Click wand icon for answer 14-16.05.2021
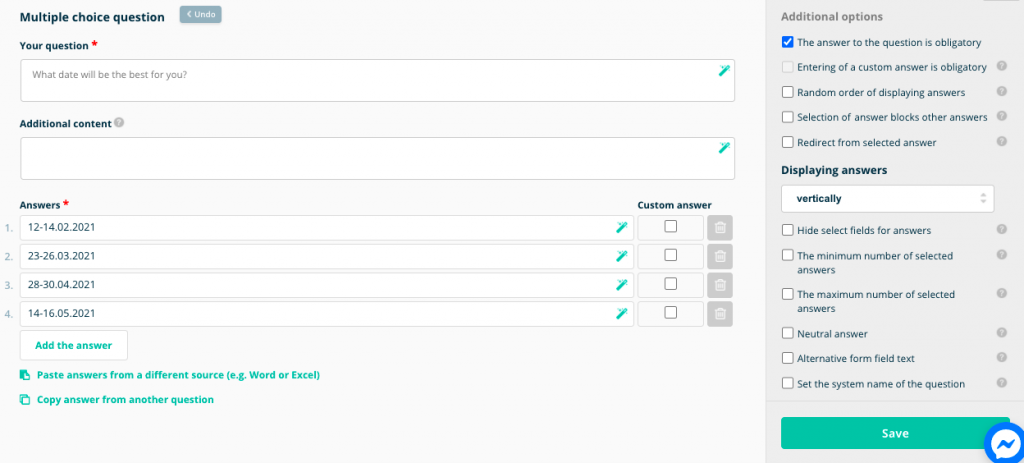The width and height of the screenshot is (1024, 463). tap(622, 313)
